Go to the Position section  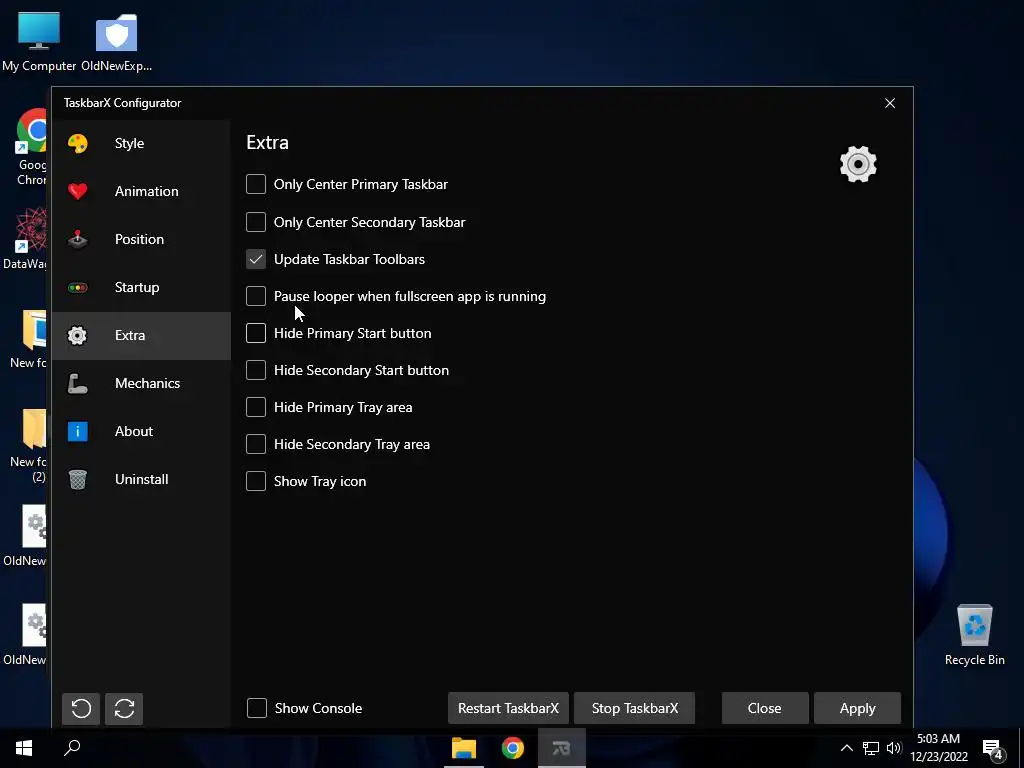pos(141,239)
